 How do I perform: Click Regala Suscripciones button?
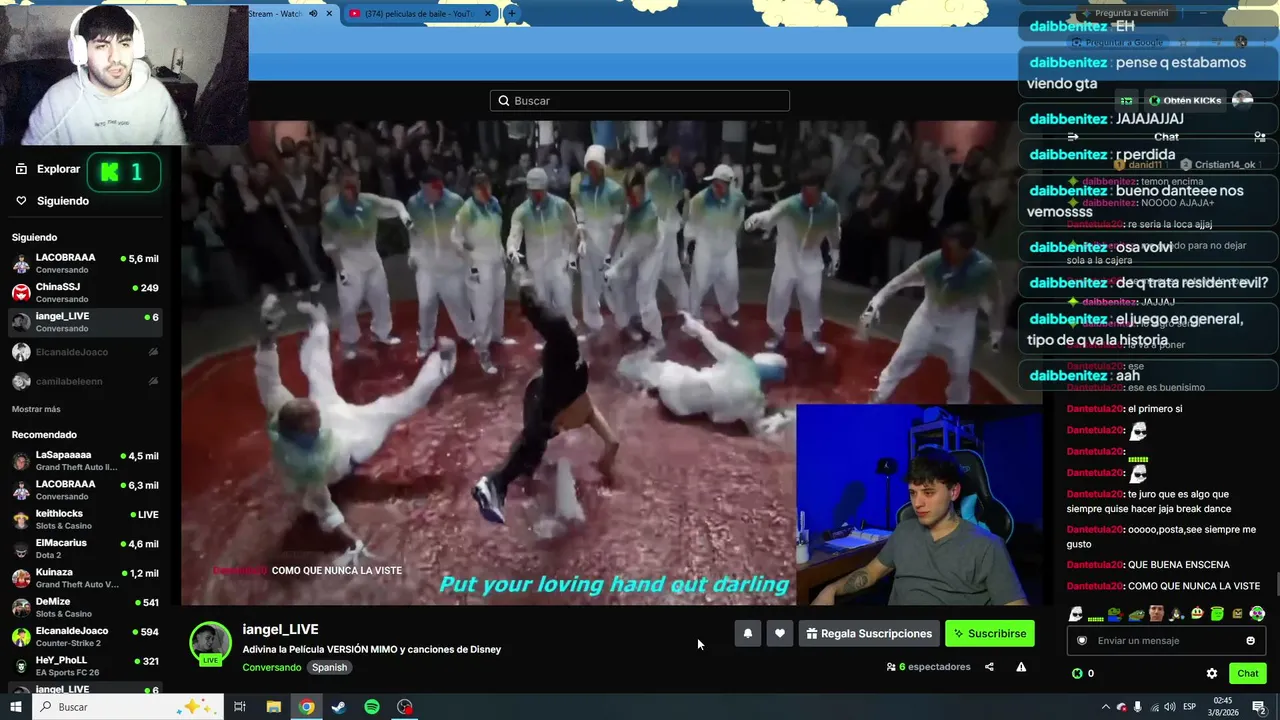(x=869, y=633)
